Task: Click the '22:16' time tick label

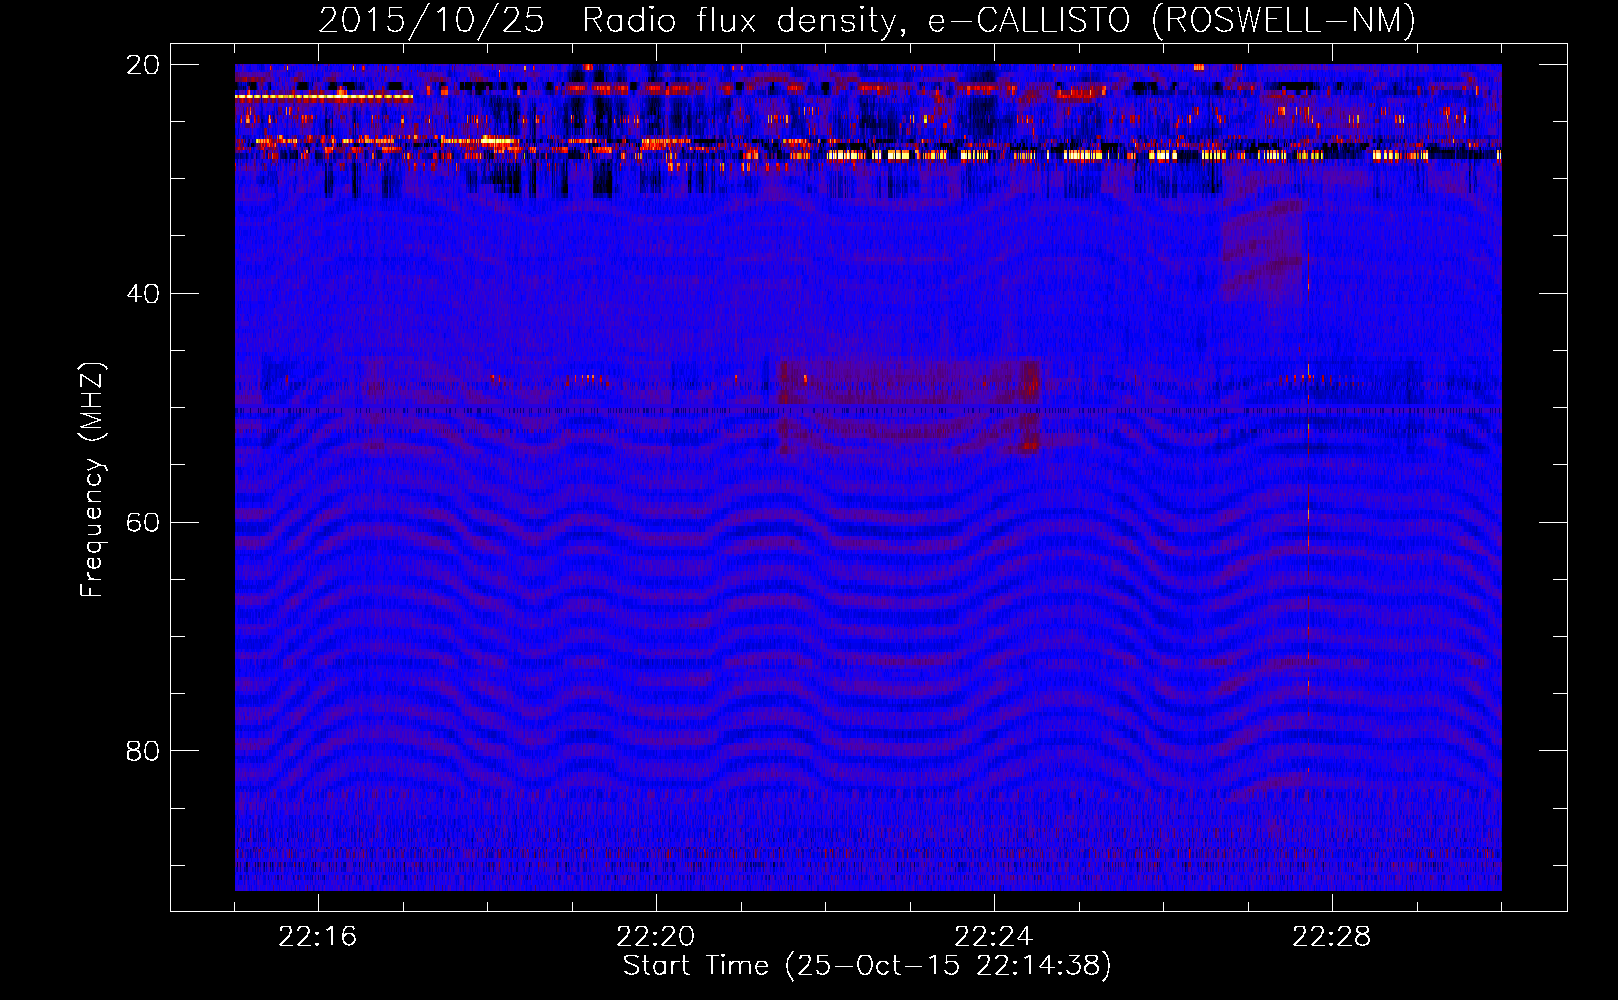Action: click(x=318, y=937)
